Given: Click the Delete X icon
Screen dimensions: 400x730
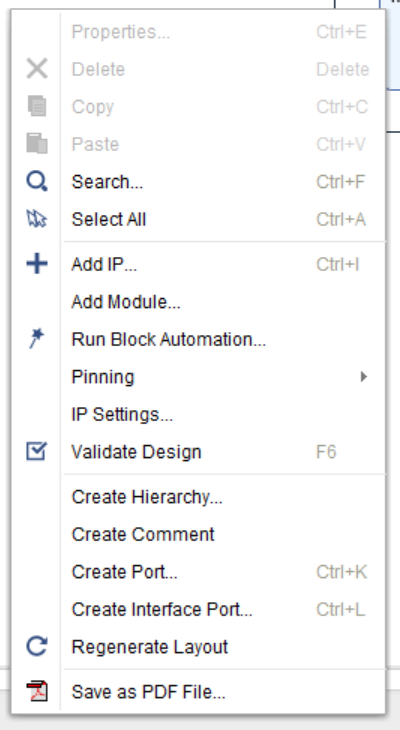Looking at the screenshot, I should pyautogui.click(x=37, y=69).
